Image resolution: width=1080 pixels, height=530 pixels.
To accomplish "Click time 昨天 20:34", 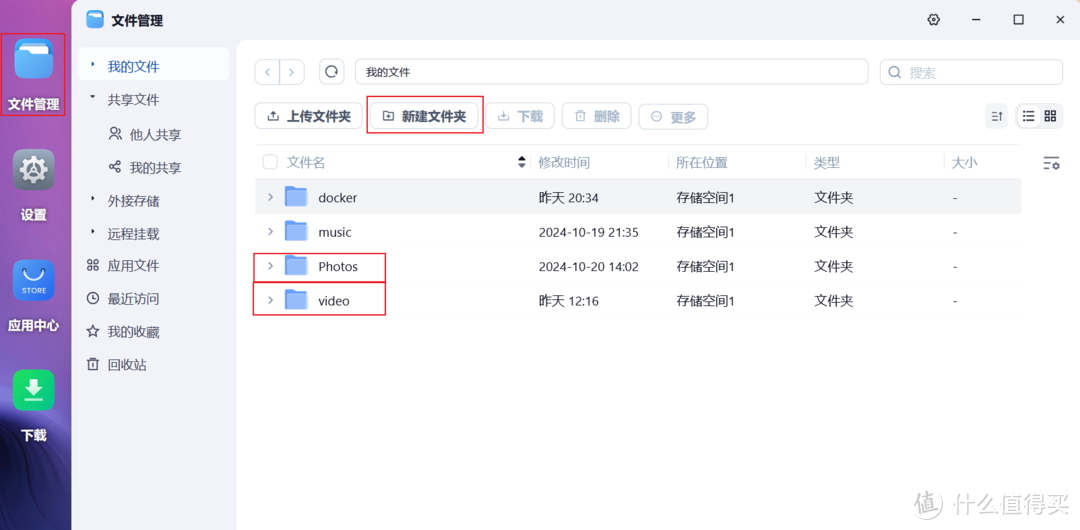I will click(568, 198).
